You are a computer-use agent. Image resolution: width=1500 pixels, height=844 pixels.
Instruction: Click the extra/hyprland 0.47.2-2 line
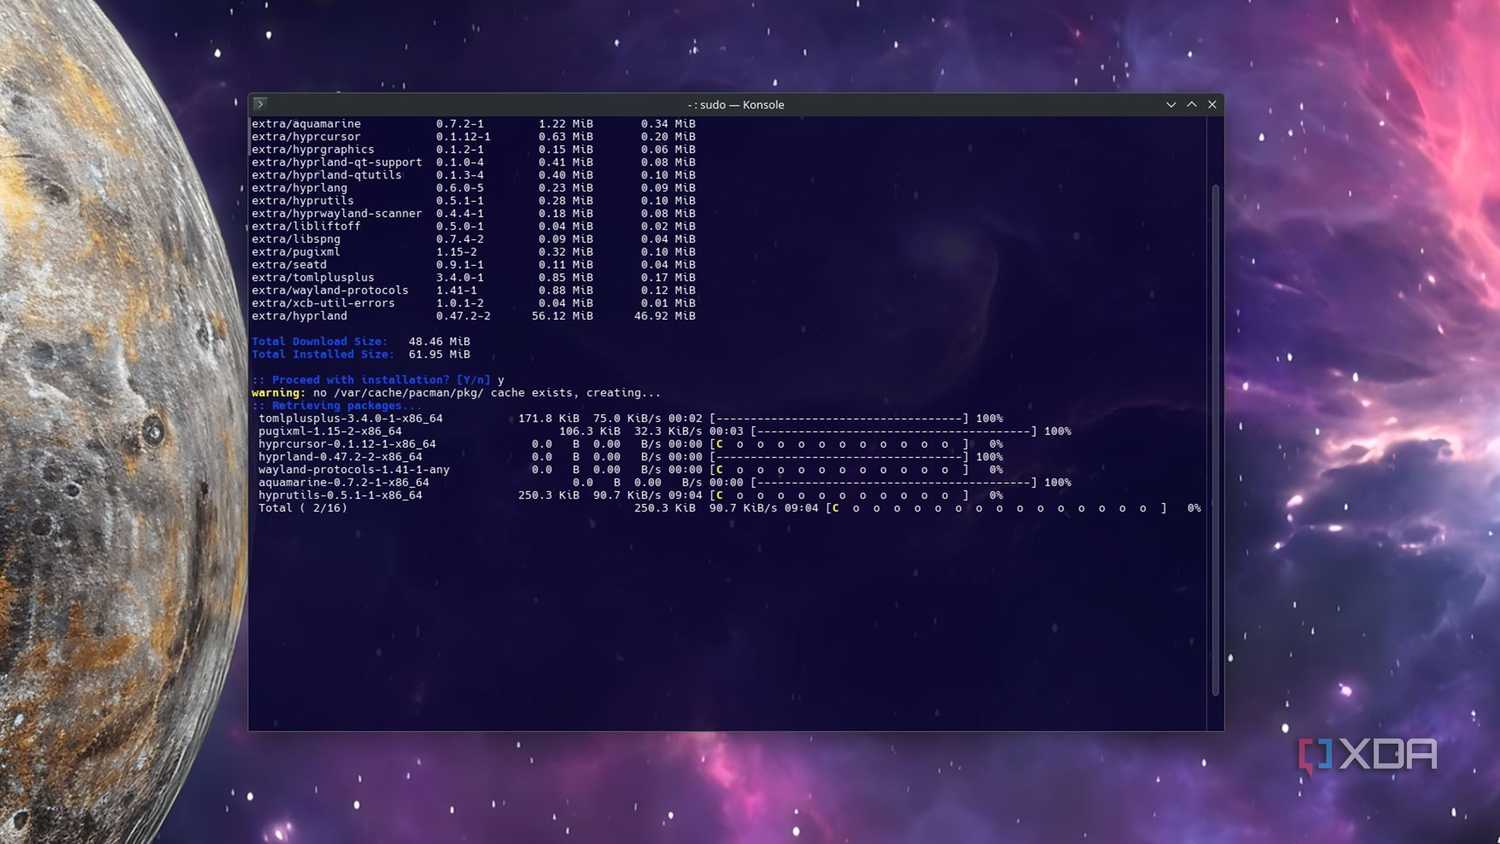[x=473, y=316]
